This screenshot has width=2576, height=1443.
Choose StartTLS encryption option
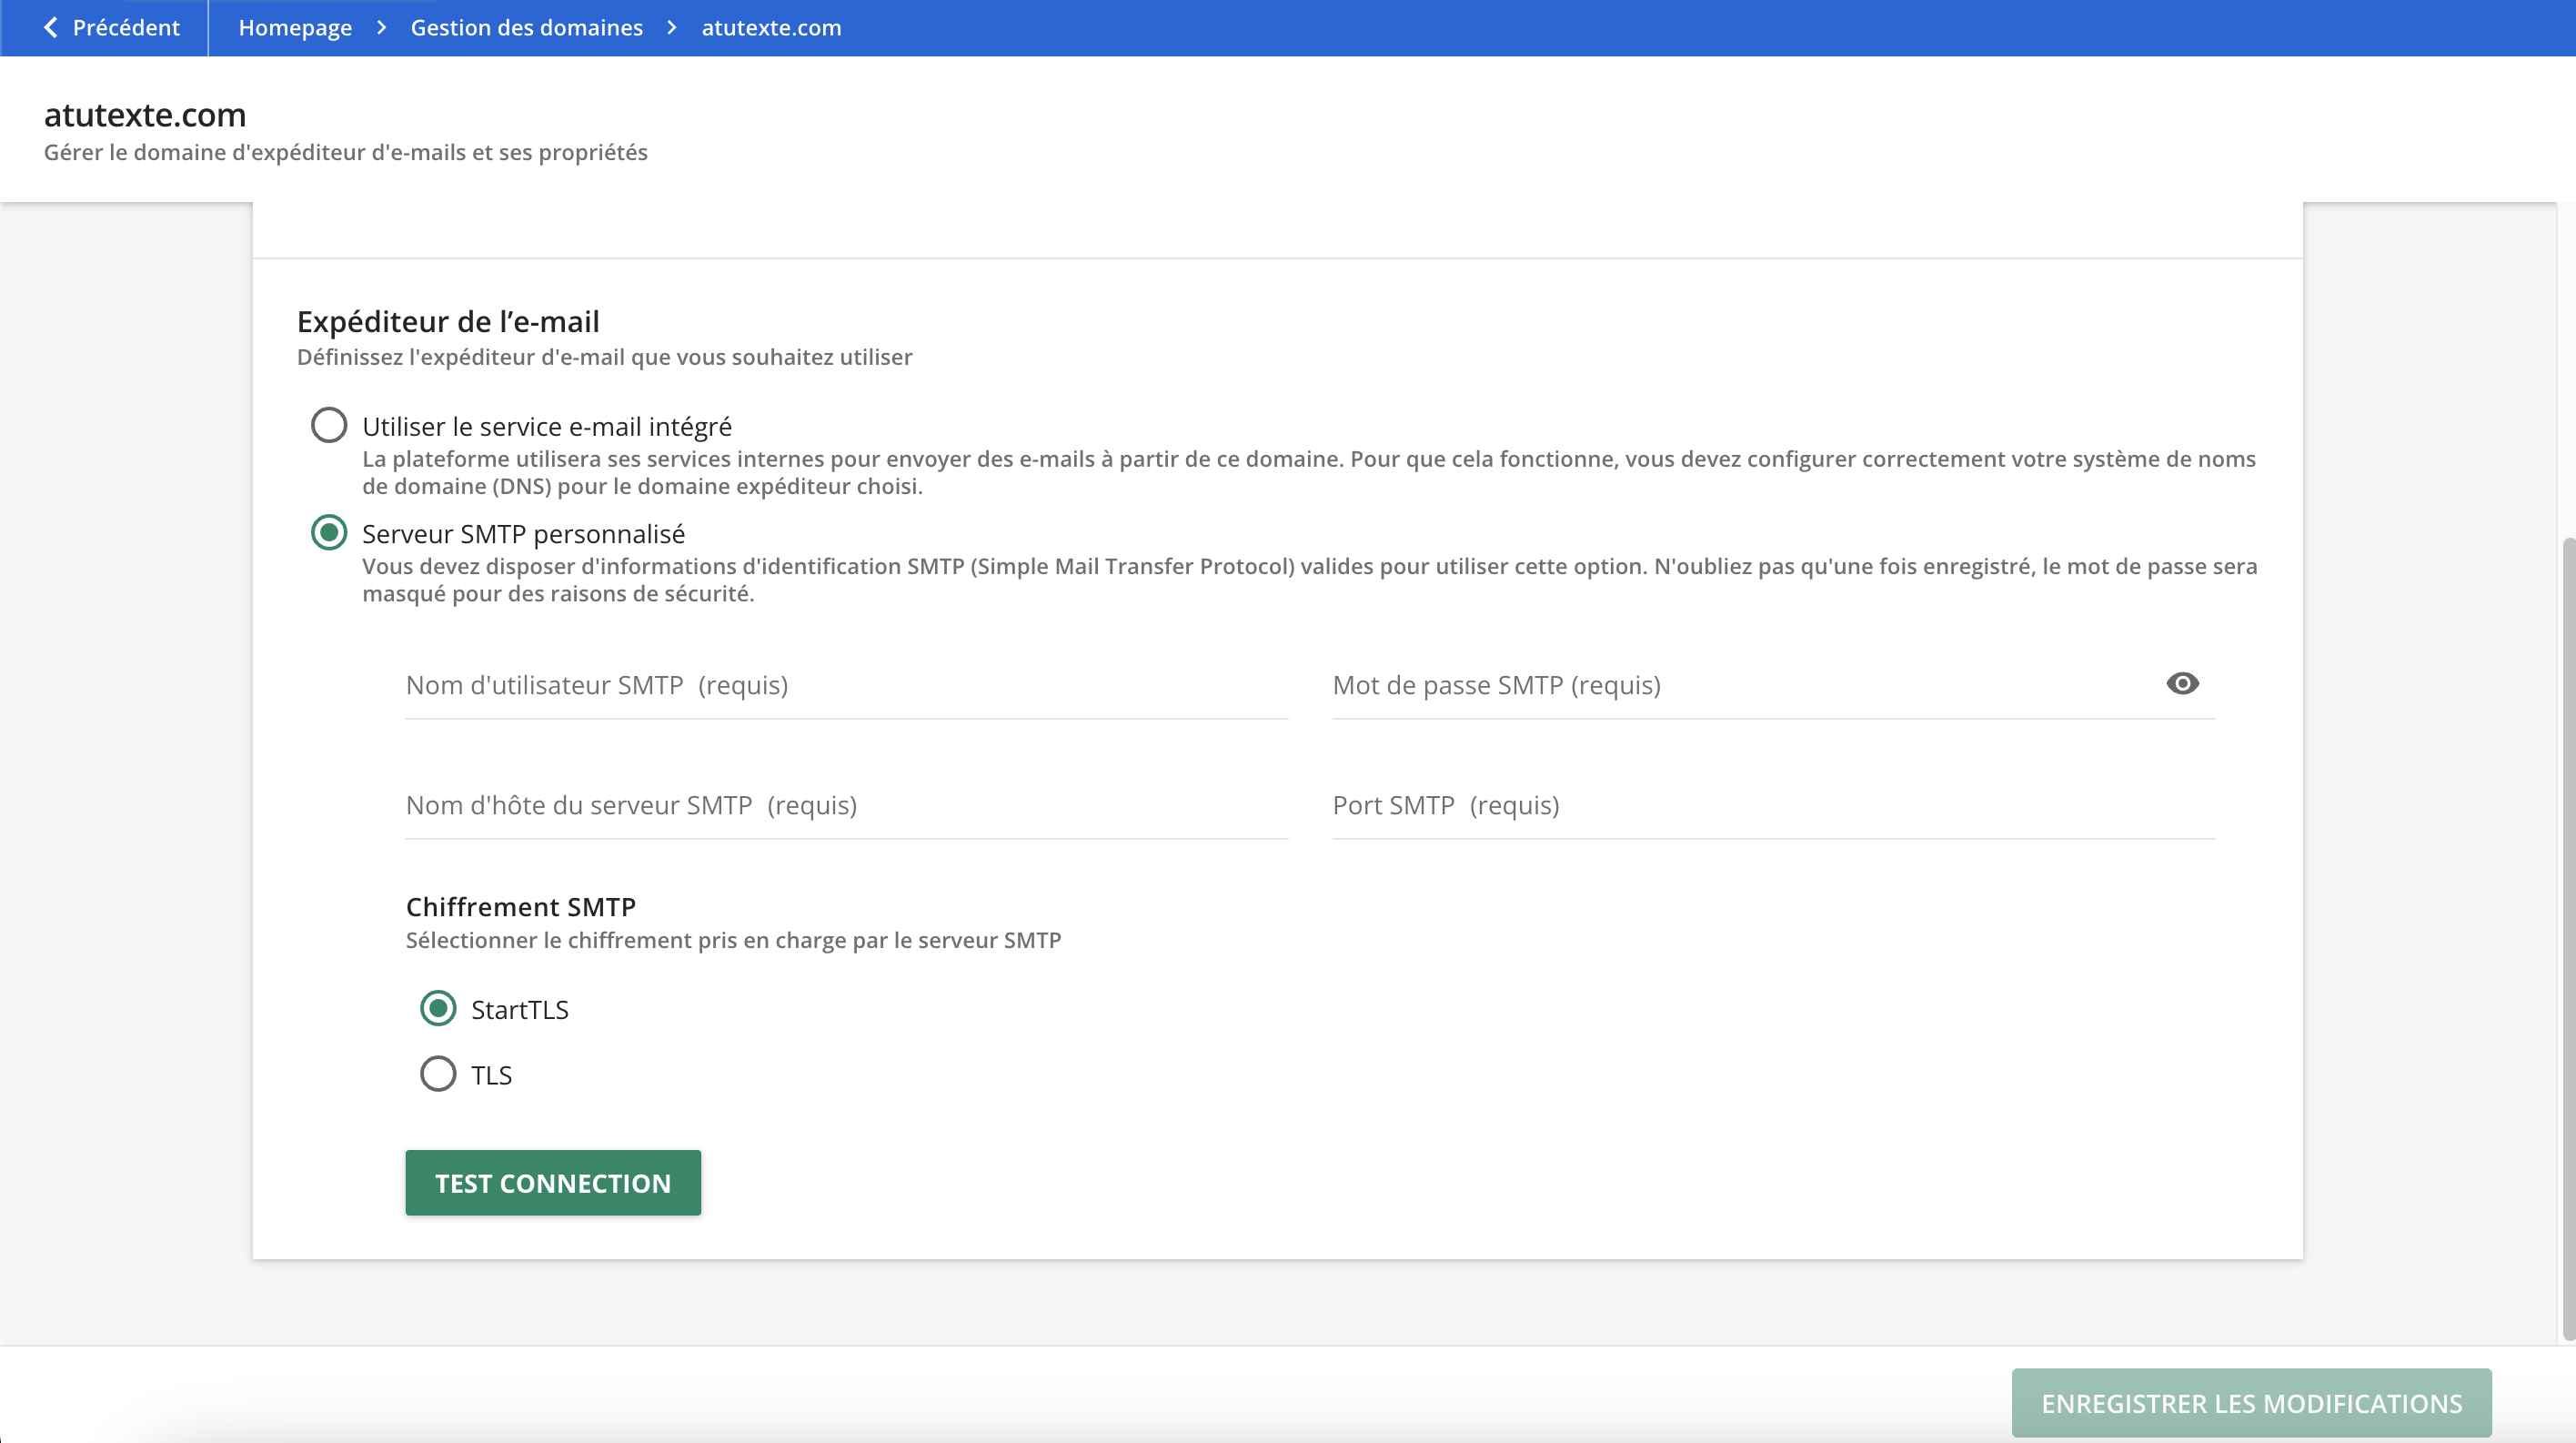tap(438, 1008)
